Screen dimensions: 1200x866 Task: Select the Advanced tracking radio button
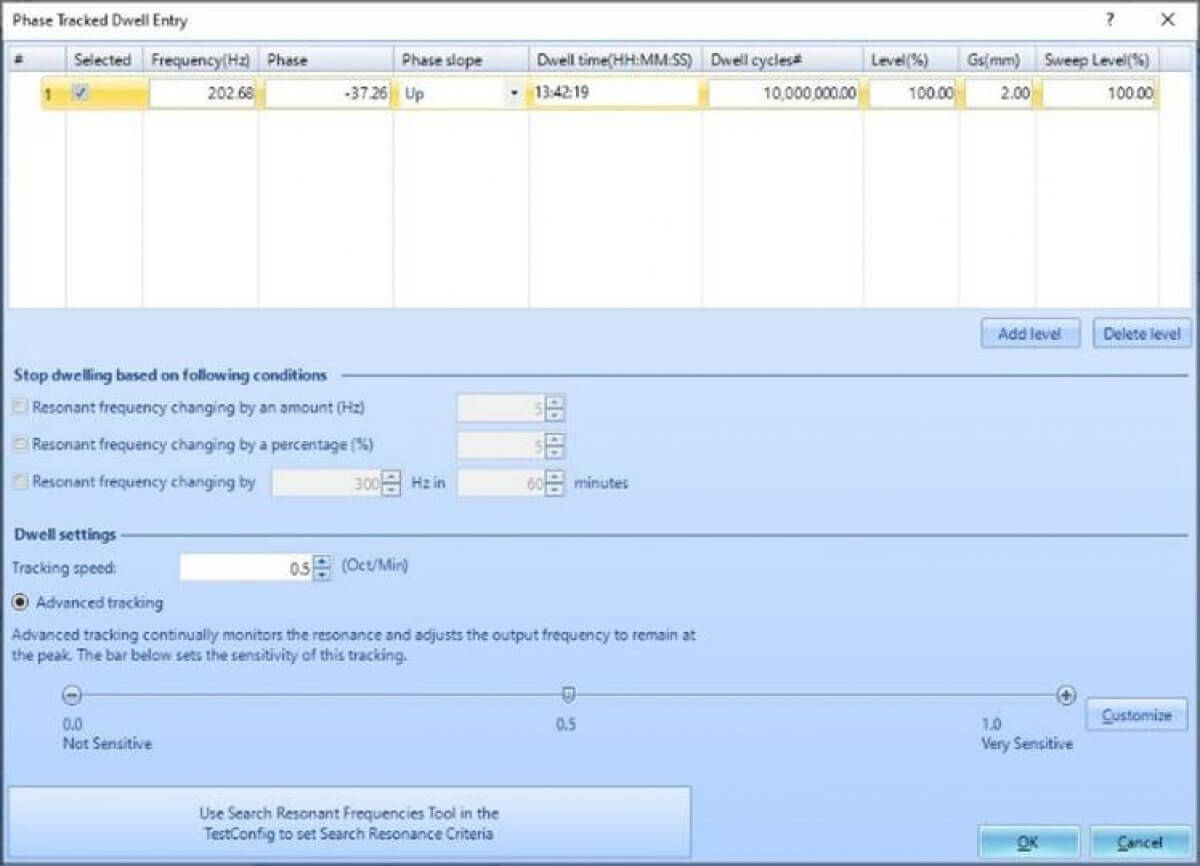[20, 603]
